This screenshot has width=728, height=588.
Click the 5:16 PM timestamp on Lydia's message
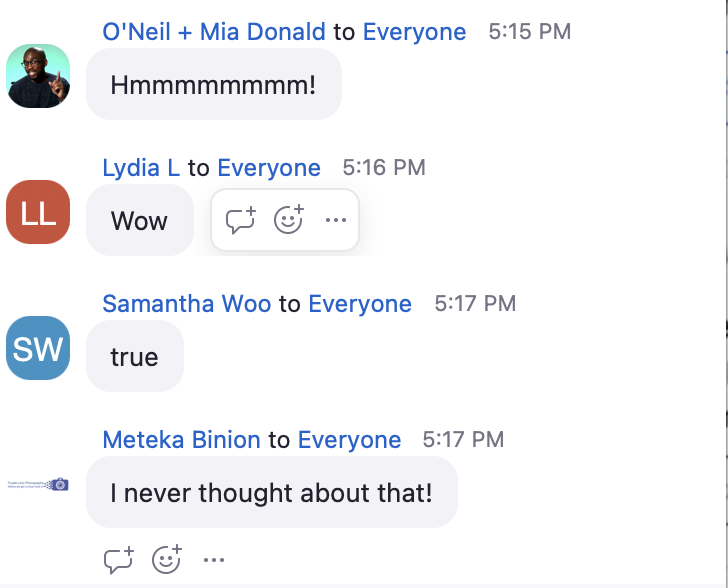(384, 168)
